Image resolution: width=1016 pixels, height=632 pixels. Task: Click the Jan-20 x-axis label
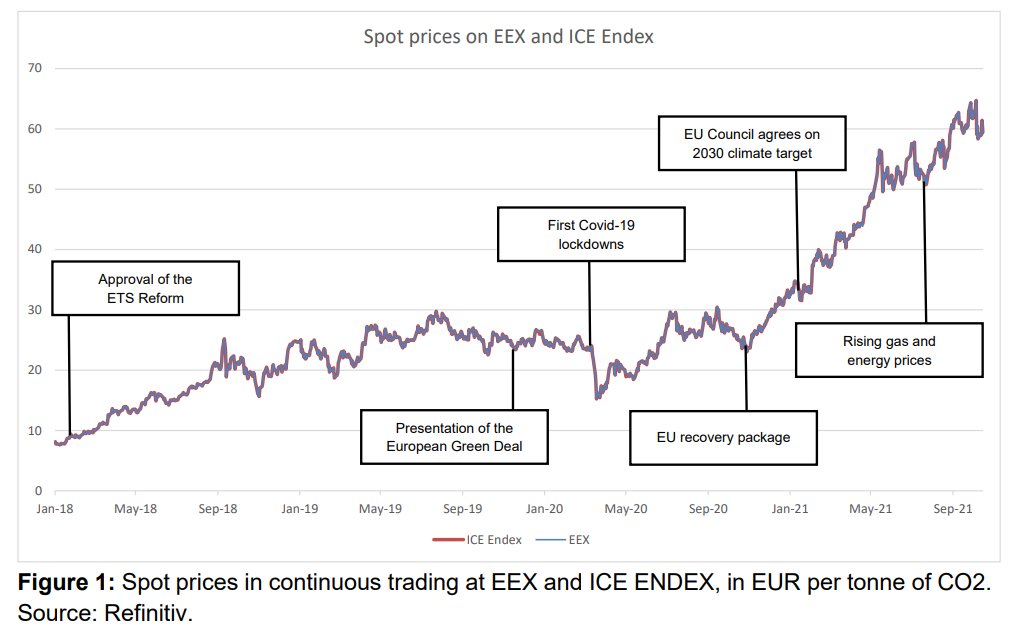click(x=544, y=509)
